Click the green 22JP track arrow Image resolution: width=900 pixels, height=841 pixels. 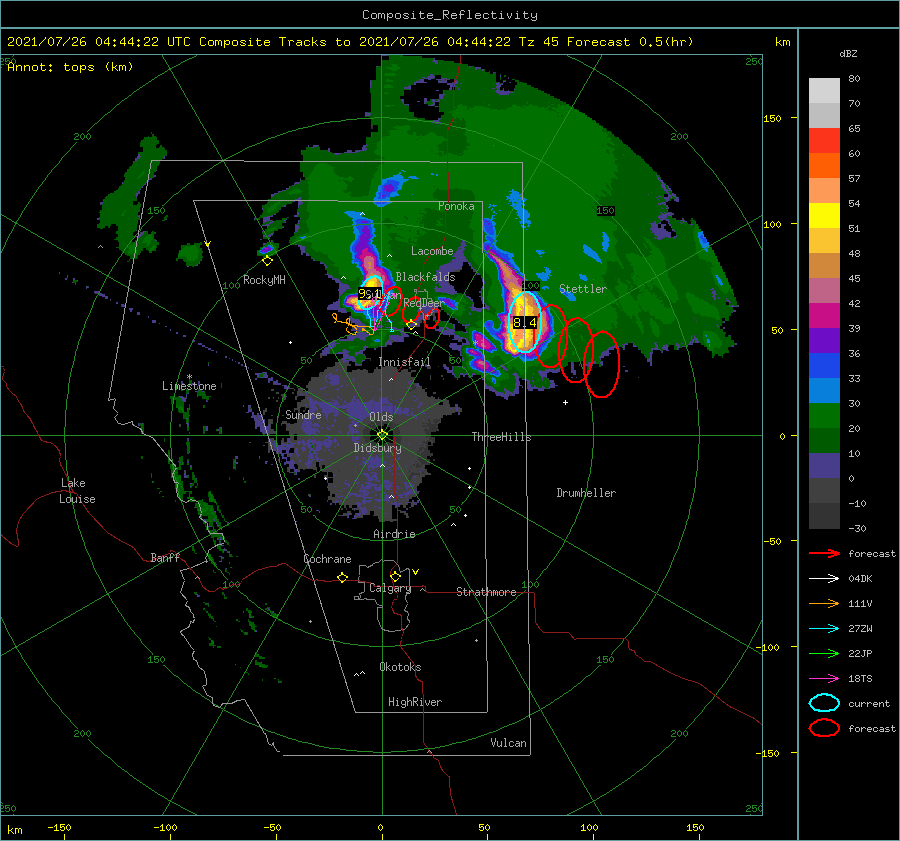click(x=824, y=653)
